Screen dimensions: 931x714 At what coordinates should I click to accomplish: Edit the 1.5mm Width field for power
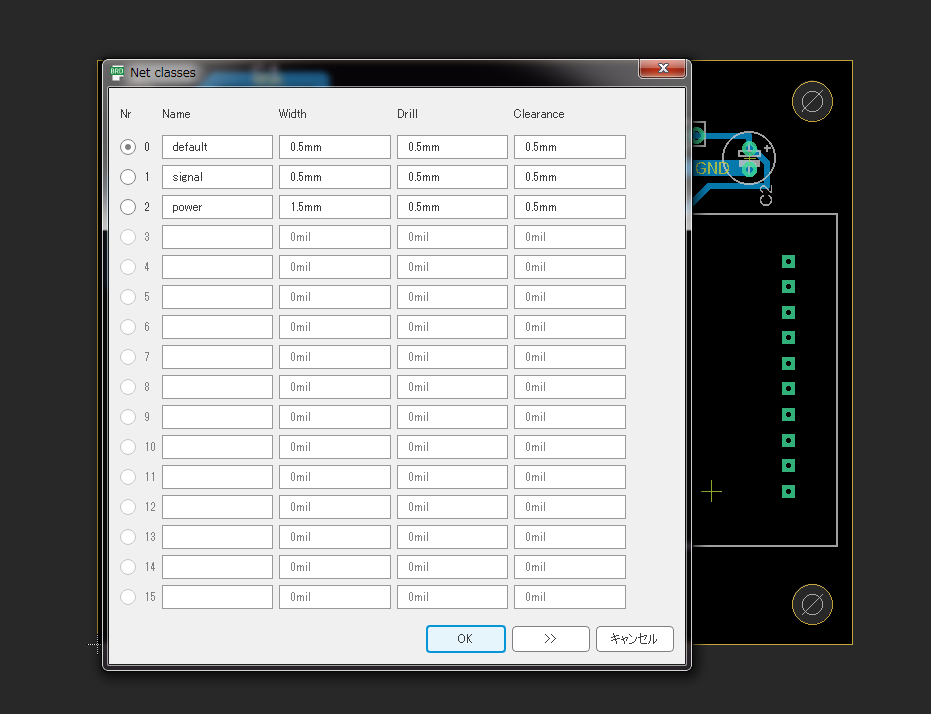point(335,207)
